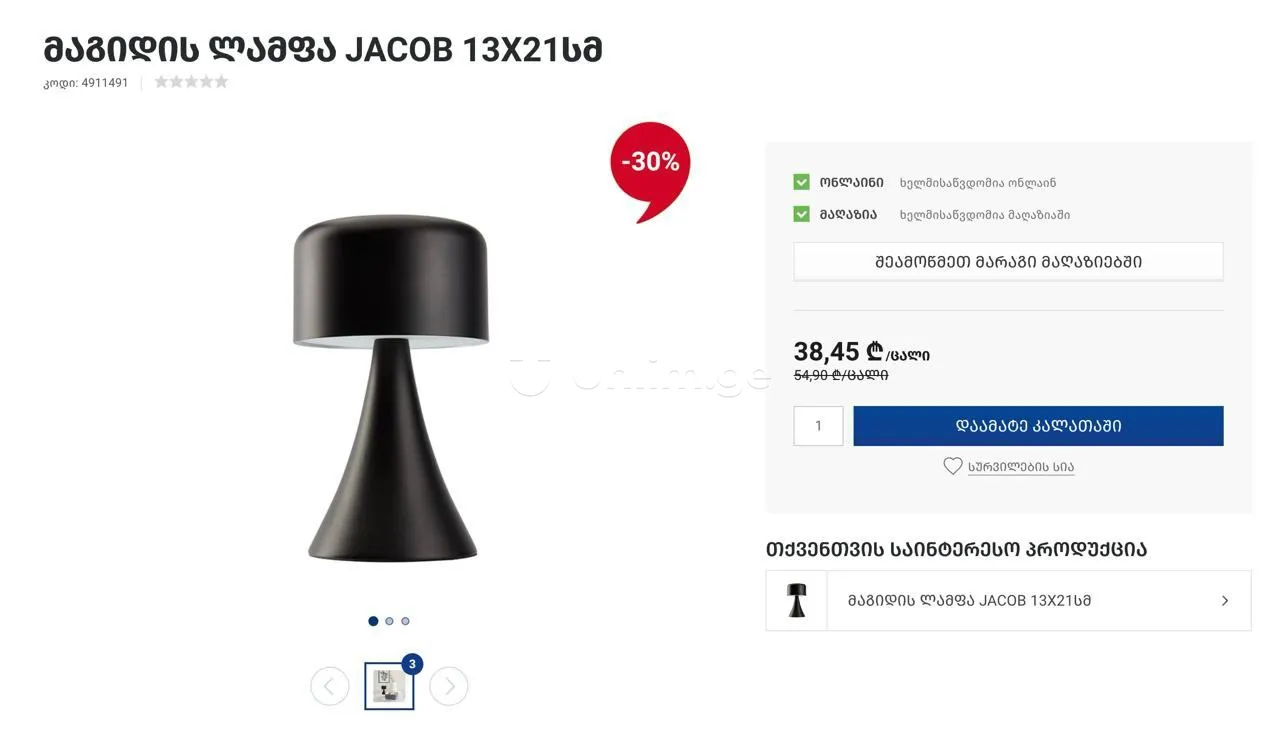Toggle the ონლაინი availability checkbox
The width and height of the screenshot is (1280, 747).
[801, 182]
